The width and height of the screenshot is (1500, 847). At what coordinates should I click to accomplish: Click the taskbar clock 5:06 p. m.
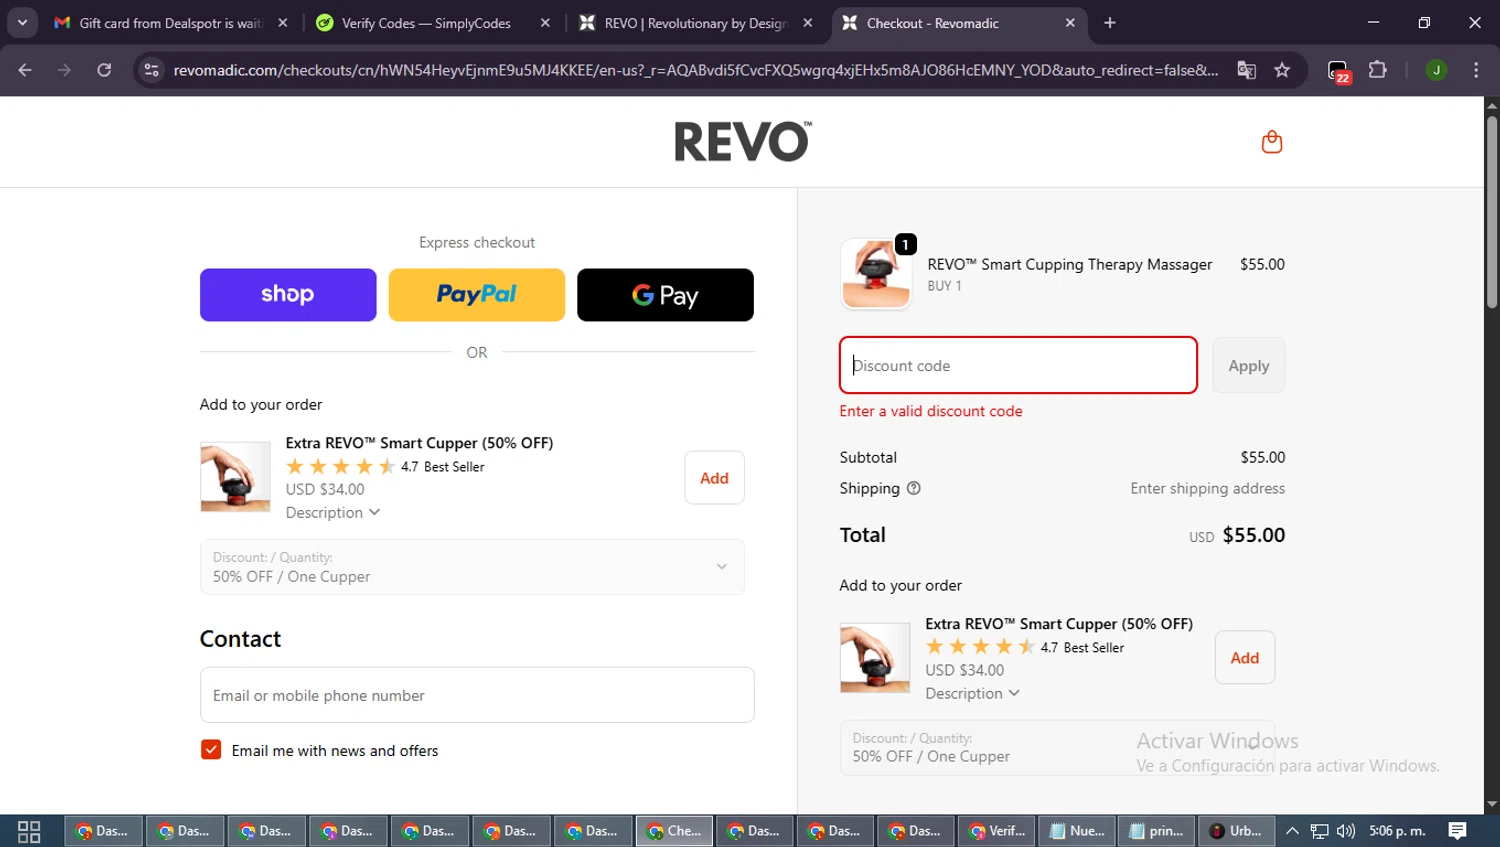pos(1397,831)
